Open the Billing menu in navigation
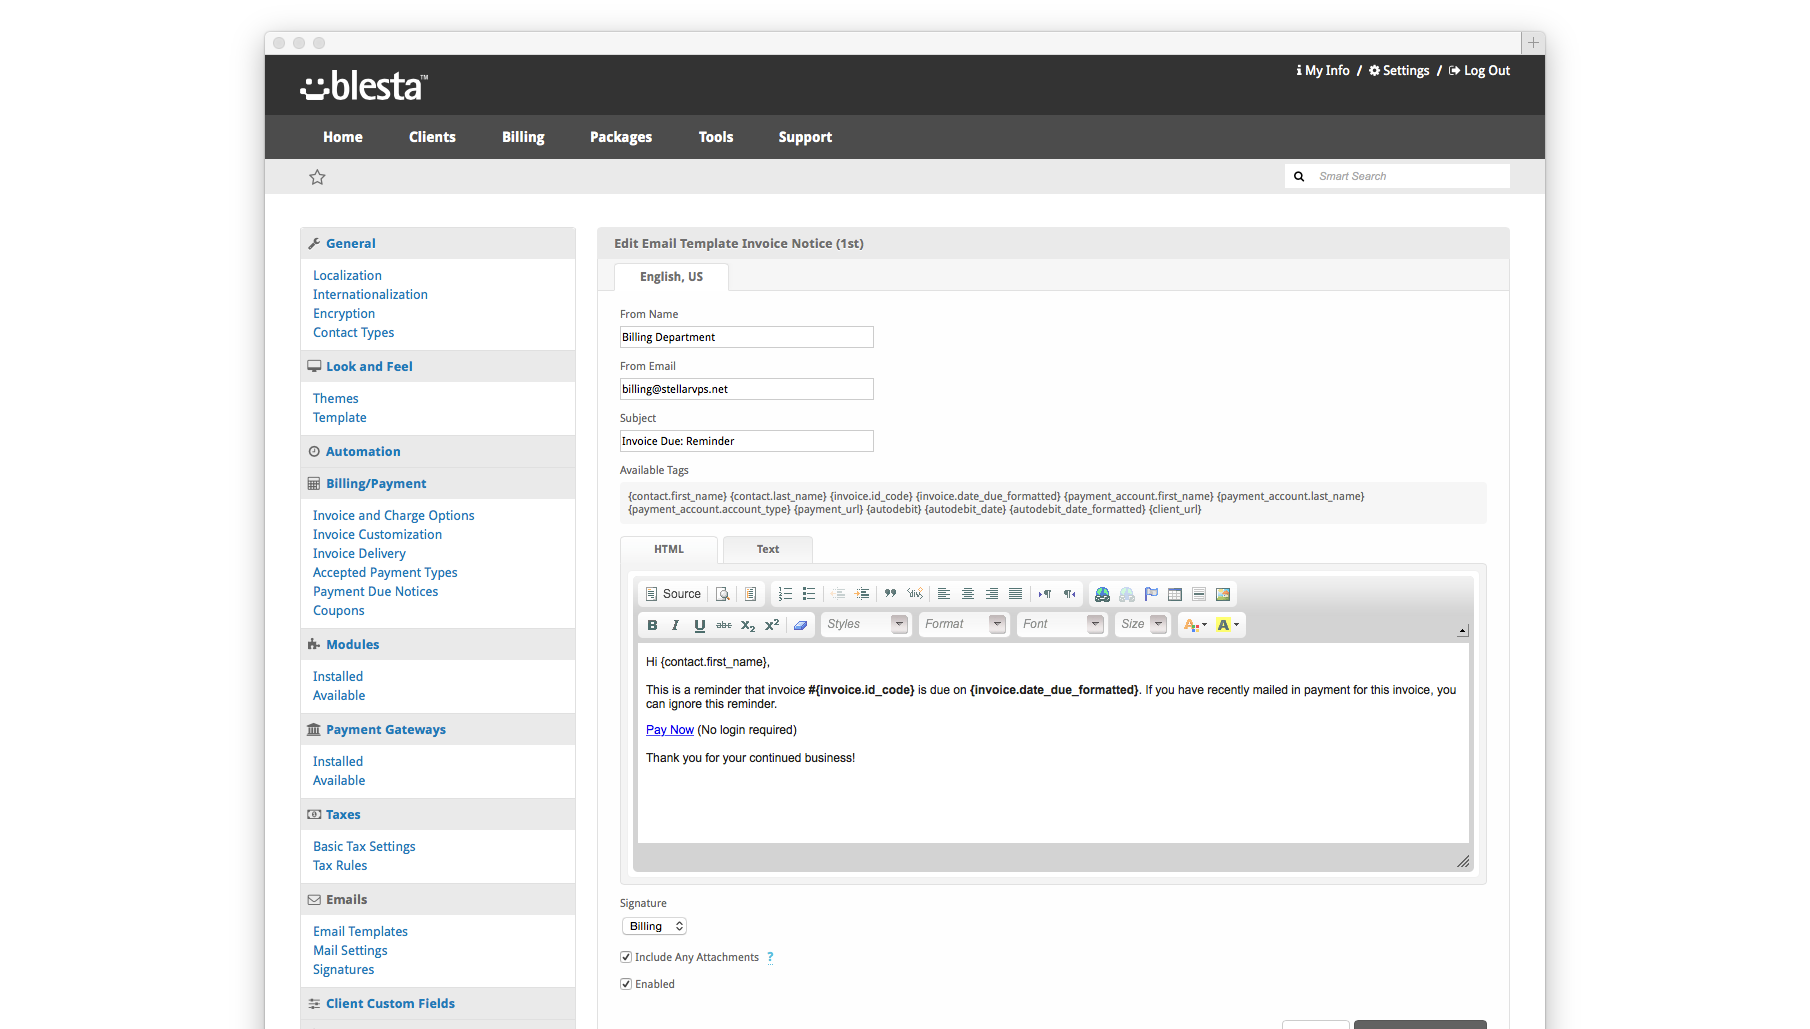 [523, 137]
